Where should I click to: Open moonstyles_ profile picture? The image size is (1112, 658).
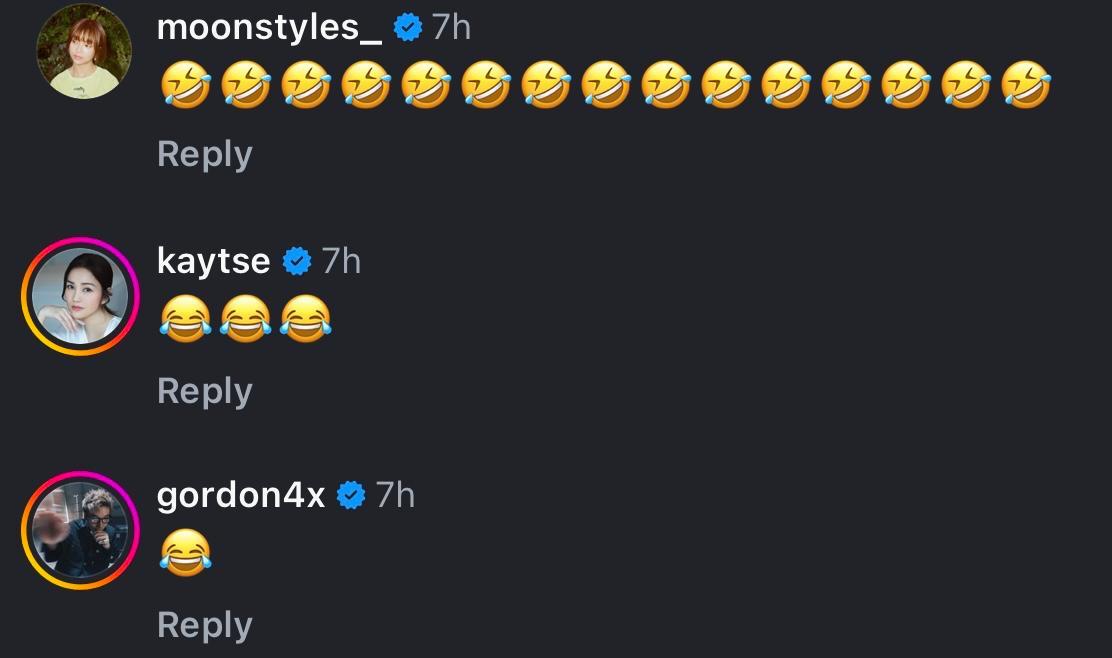(84, 51)
